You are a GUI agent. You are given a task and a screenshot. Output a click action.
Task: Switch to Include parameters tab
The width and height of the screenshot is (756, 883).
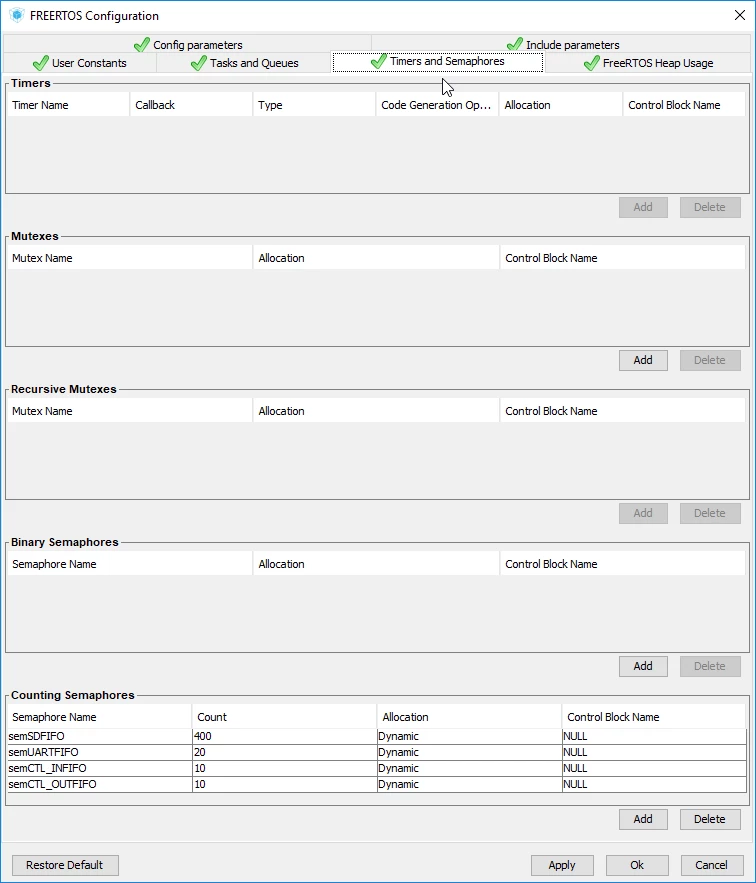coord(562,44)
